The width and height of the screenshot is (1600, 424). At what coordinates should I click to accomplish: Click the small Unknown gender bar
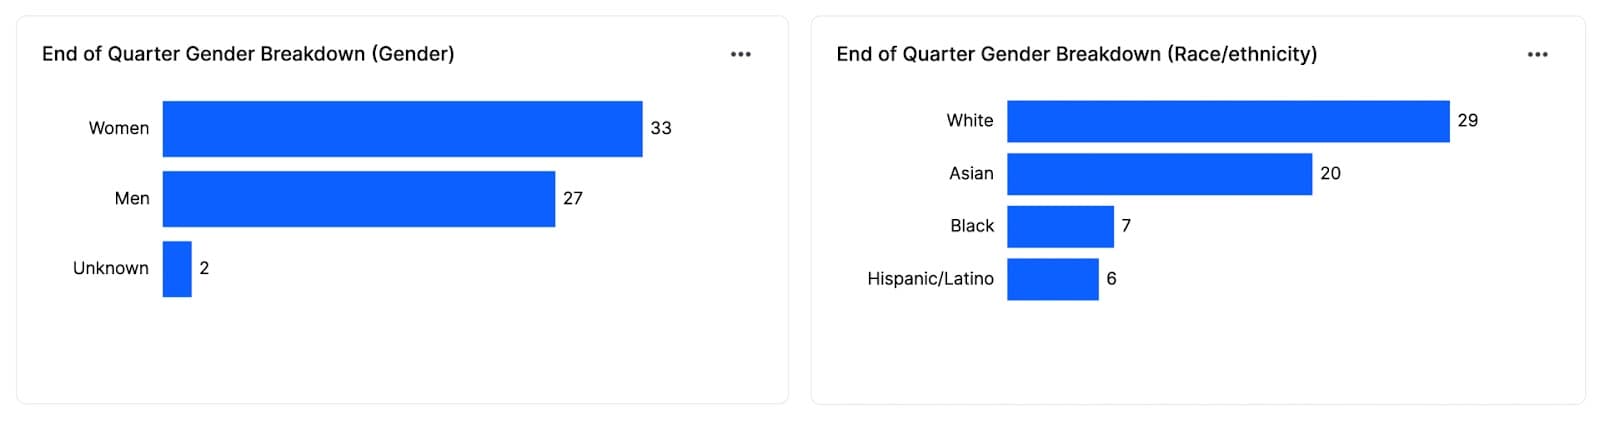point(177,269)
